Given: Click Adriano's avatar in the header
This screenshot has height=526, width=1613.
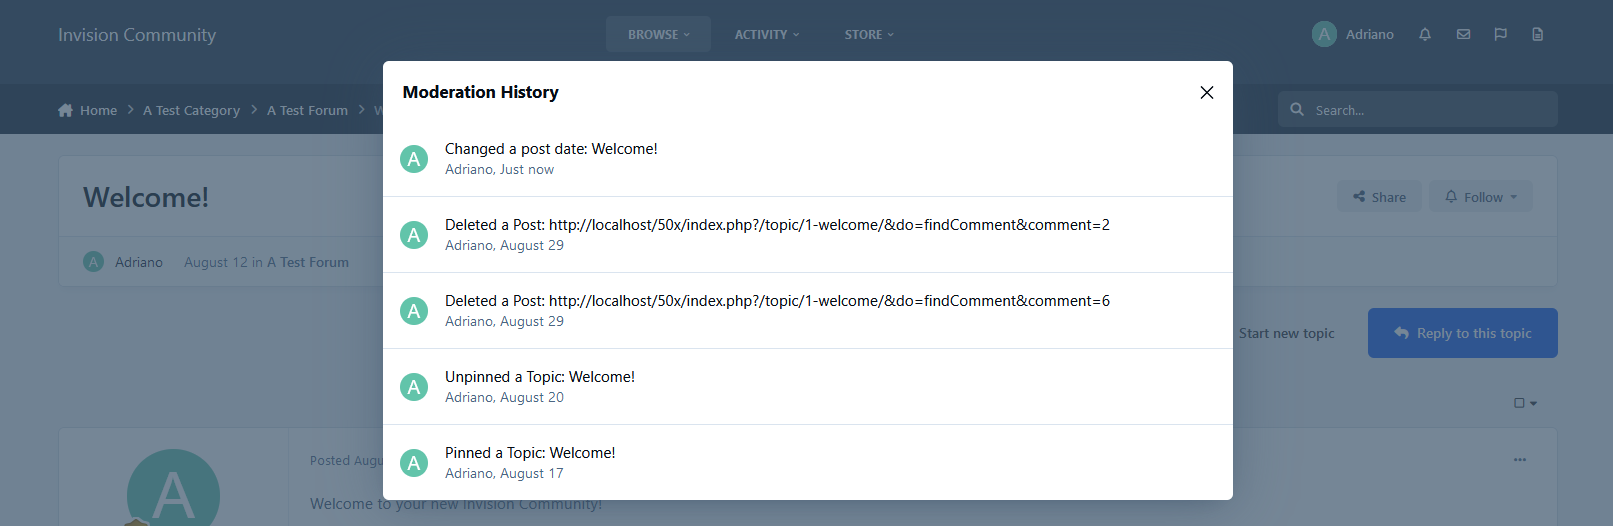Looking at the screenshot, I should [x=1324, y=34].
